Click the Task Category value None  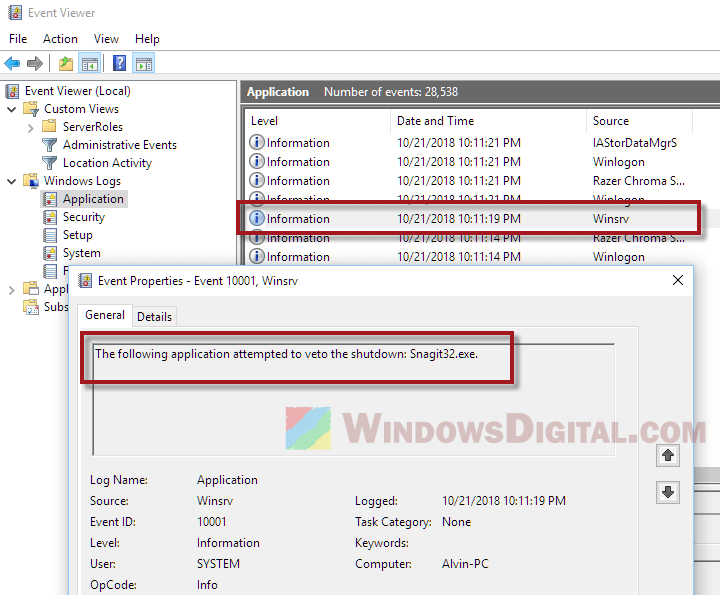click(456, 522)
